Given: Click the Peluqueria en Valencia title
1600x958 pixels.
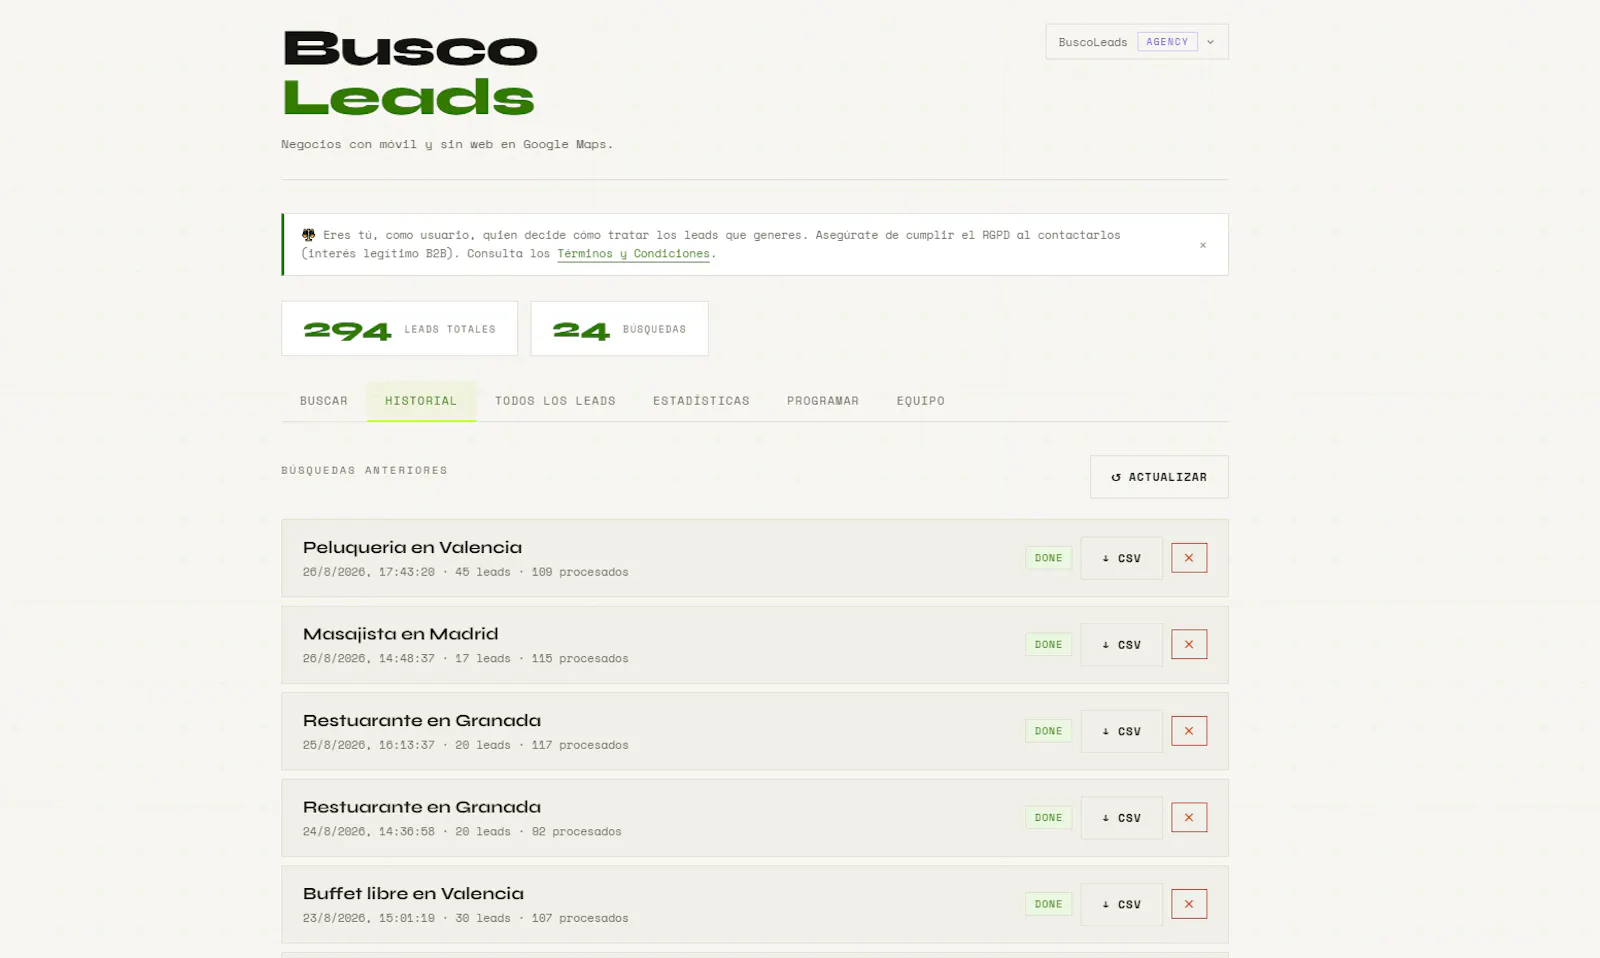Looking at the screenshot, I should (x=412, y=547).
